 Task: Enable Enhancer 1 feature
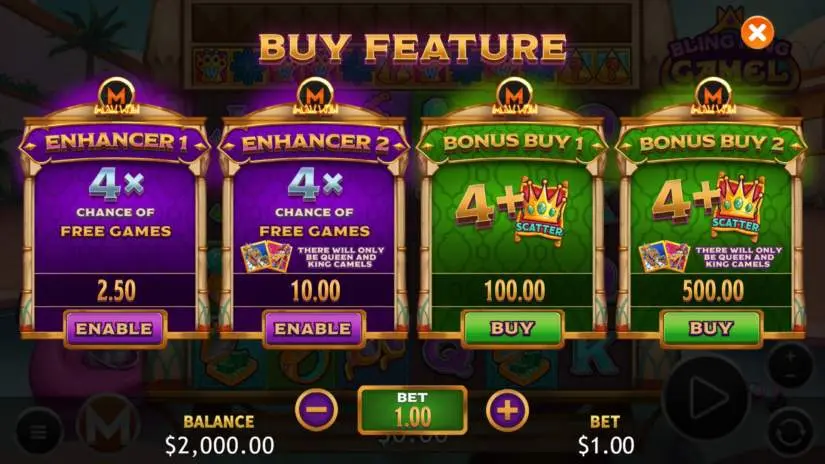[x=115, y=329]
